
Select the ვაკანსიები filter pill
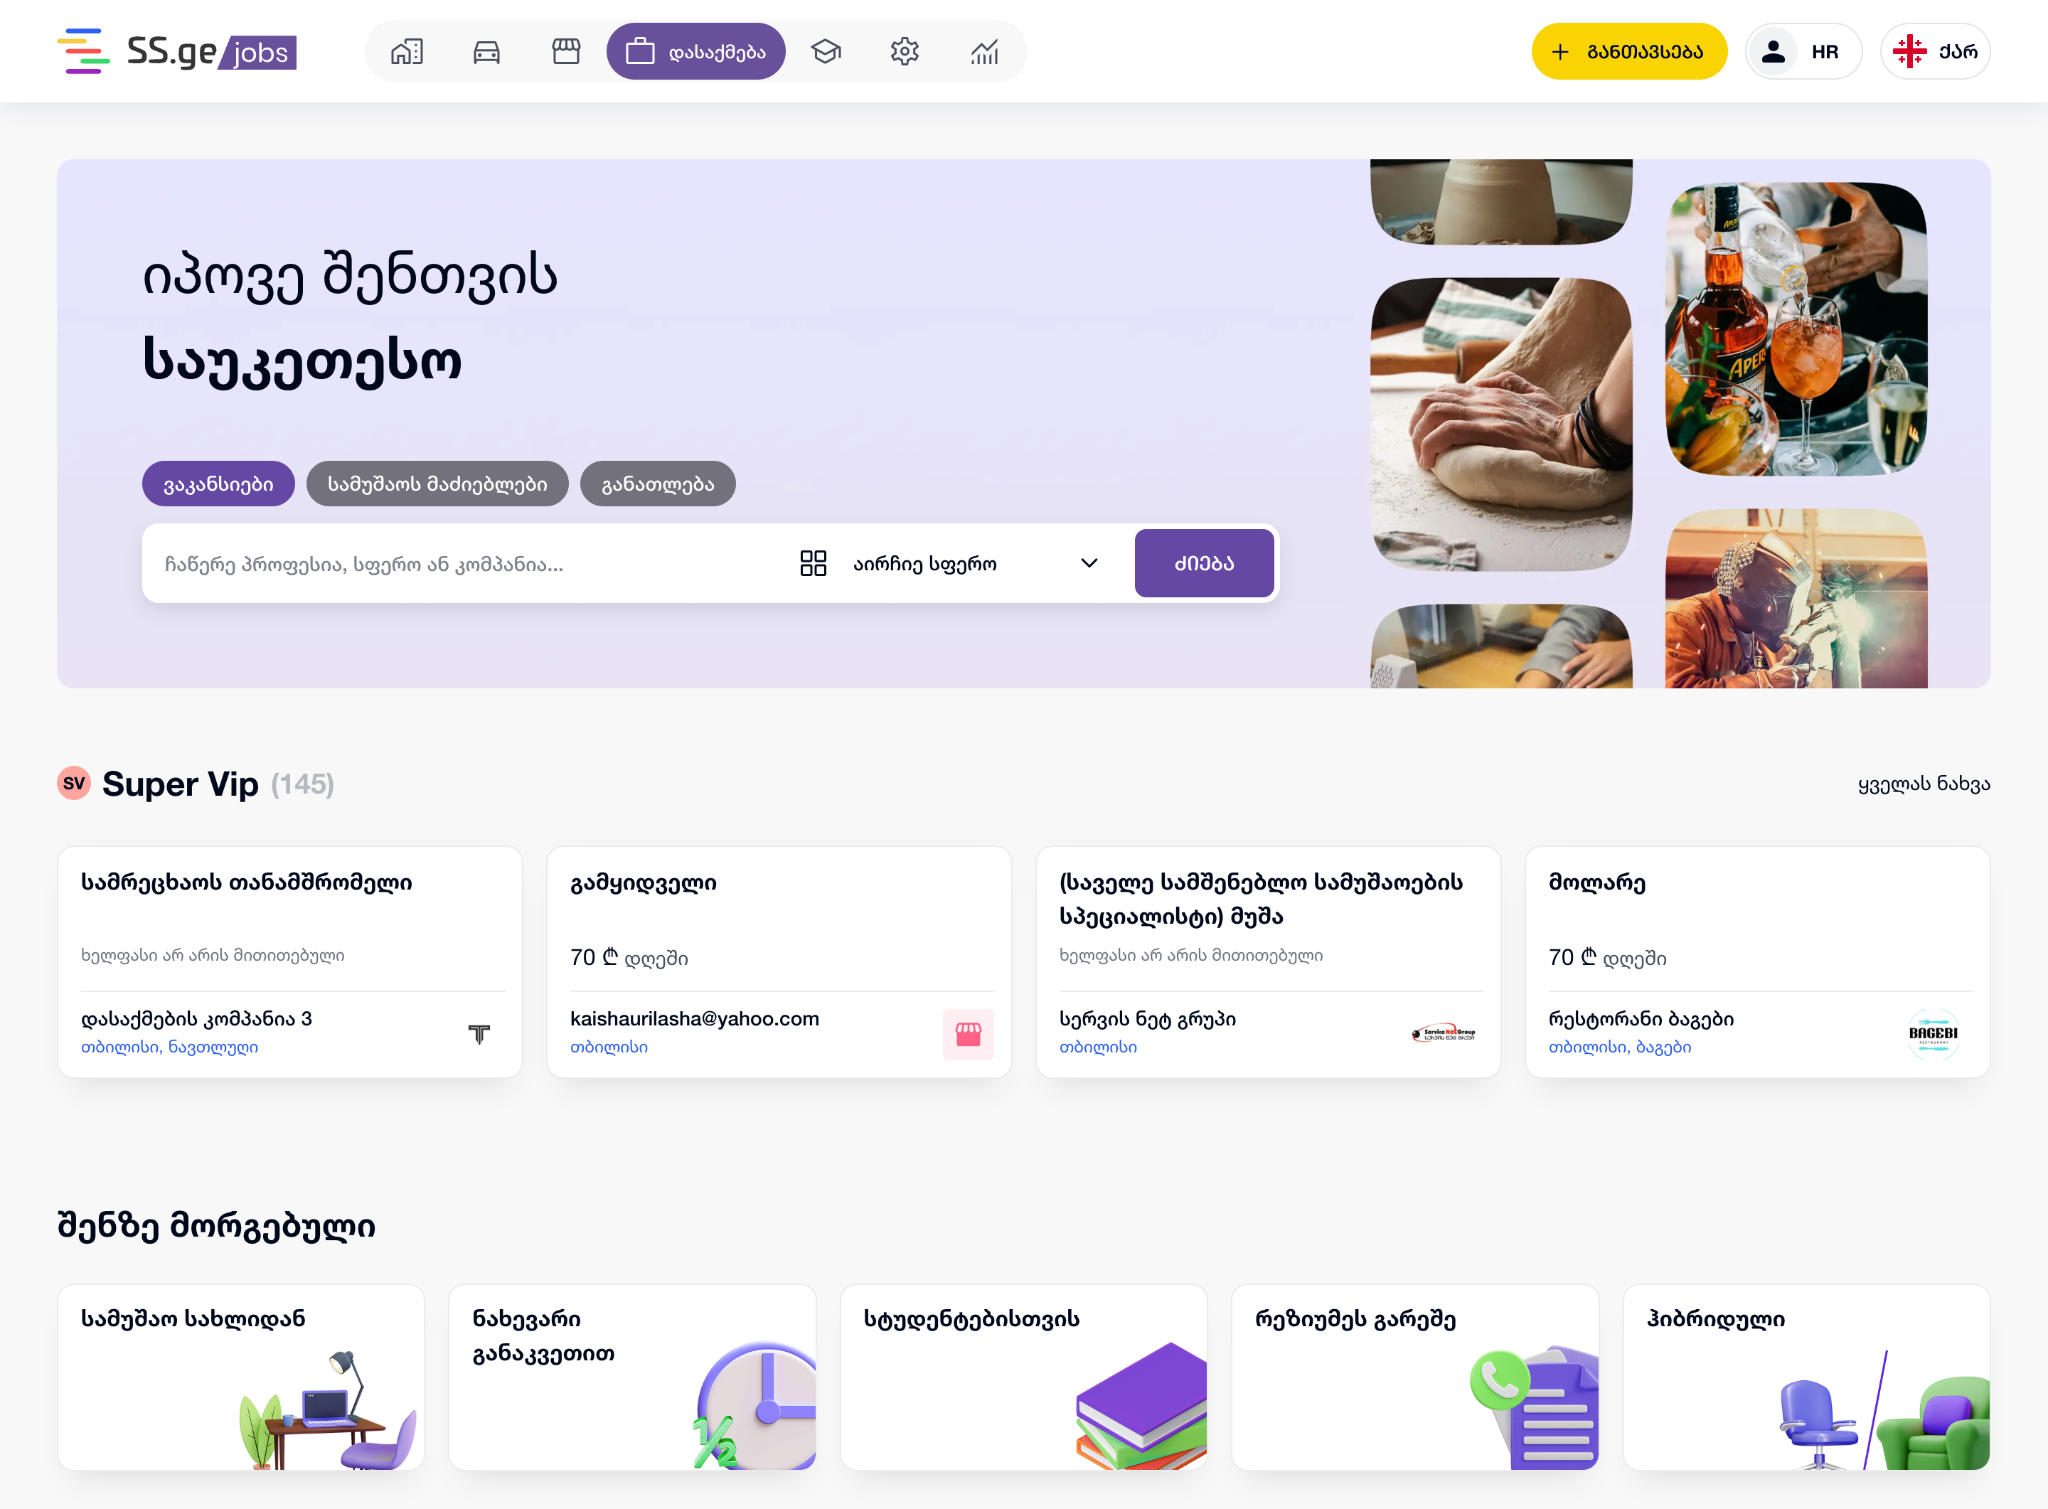(218, 484)
